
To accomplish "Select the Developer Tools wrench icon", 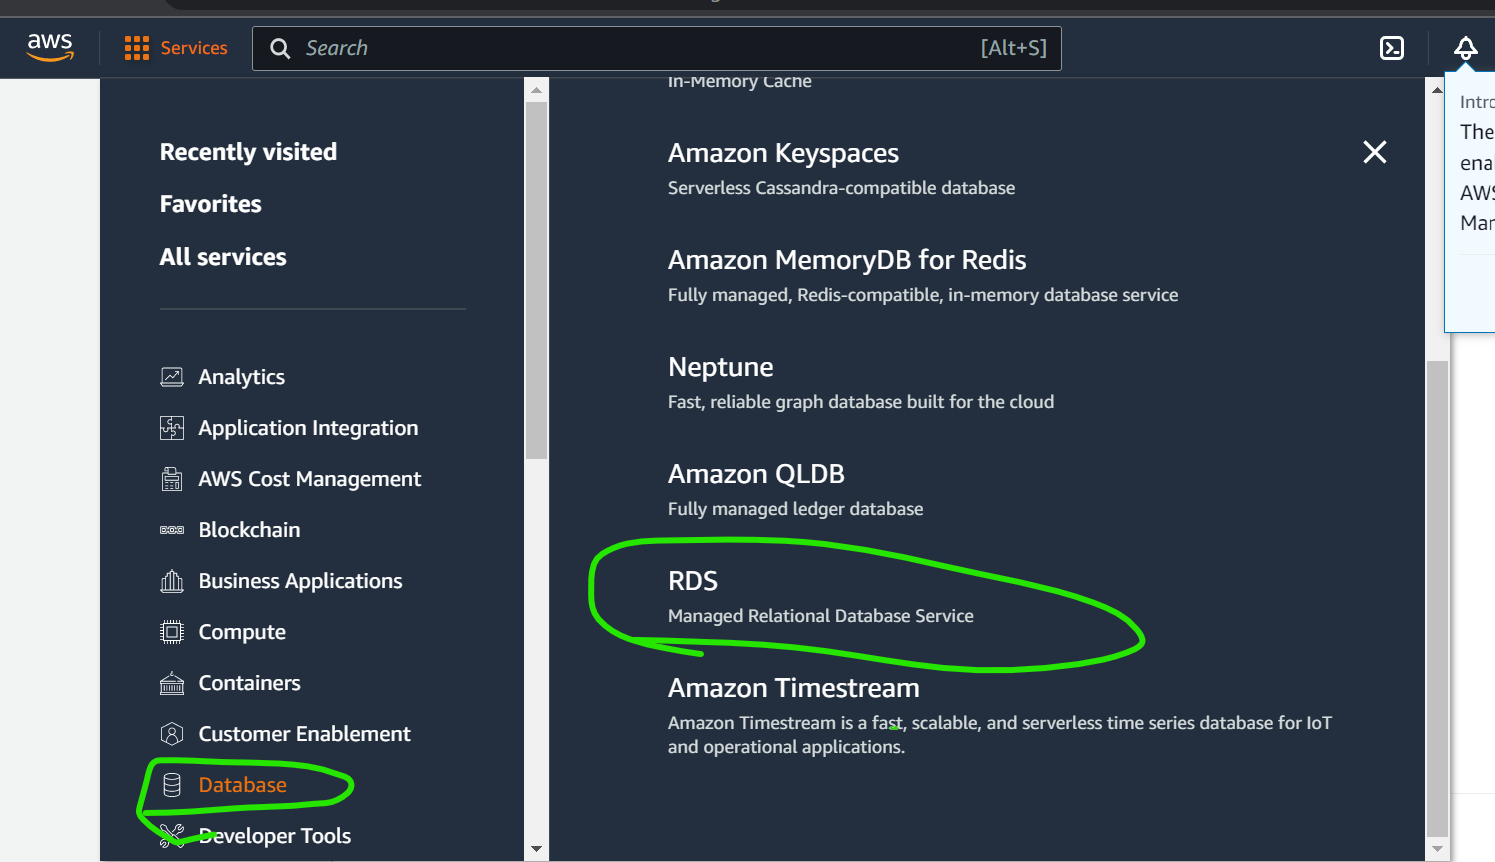I will pos(172,835).
